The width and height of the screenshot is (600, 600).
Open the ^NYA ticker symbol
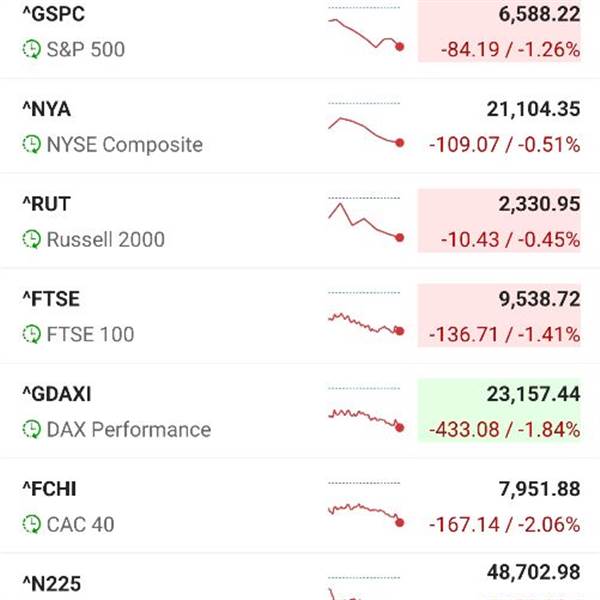click(46, 109)
